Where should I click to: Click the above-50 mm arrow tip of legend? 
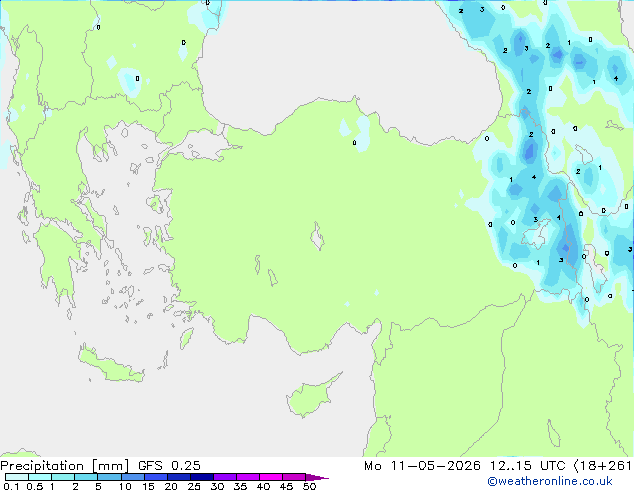click(x=317, y=477)
